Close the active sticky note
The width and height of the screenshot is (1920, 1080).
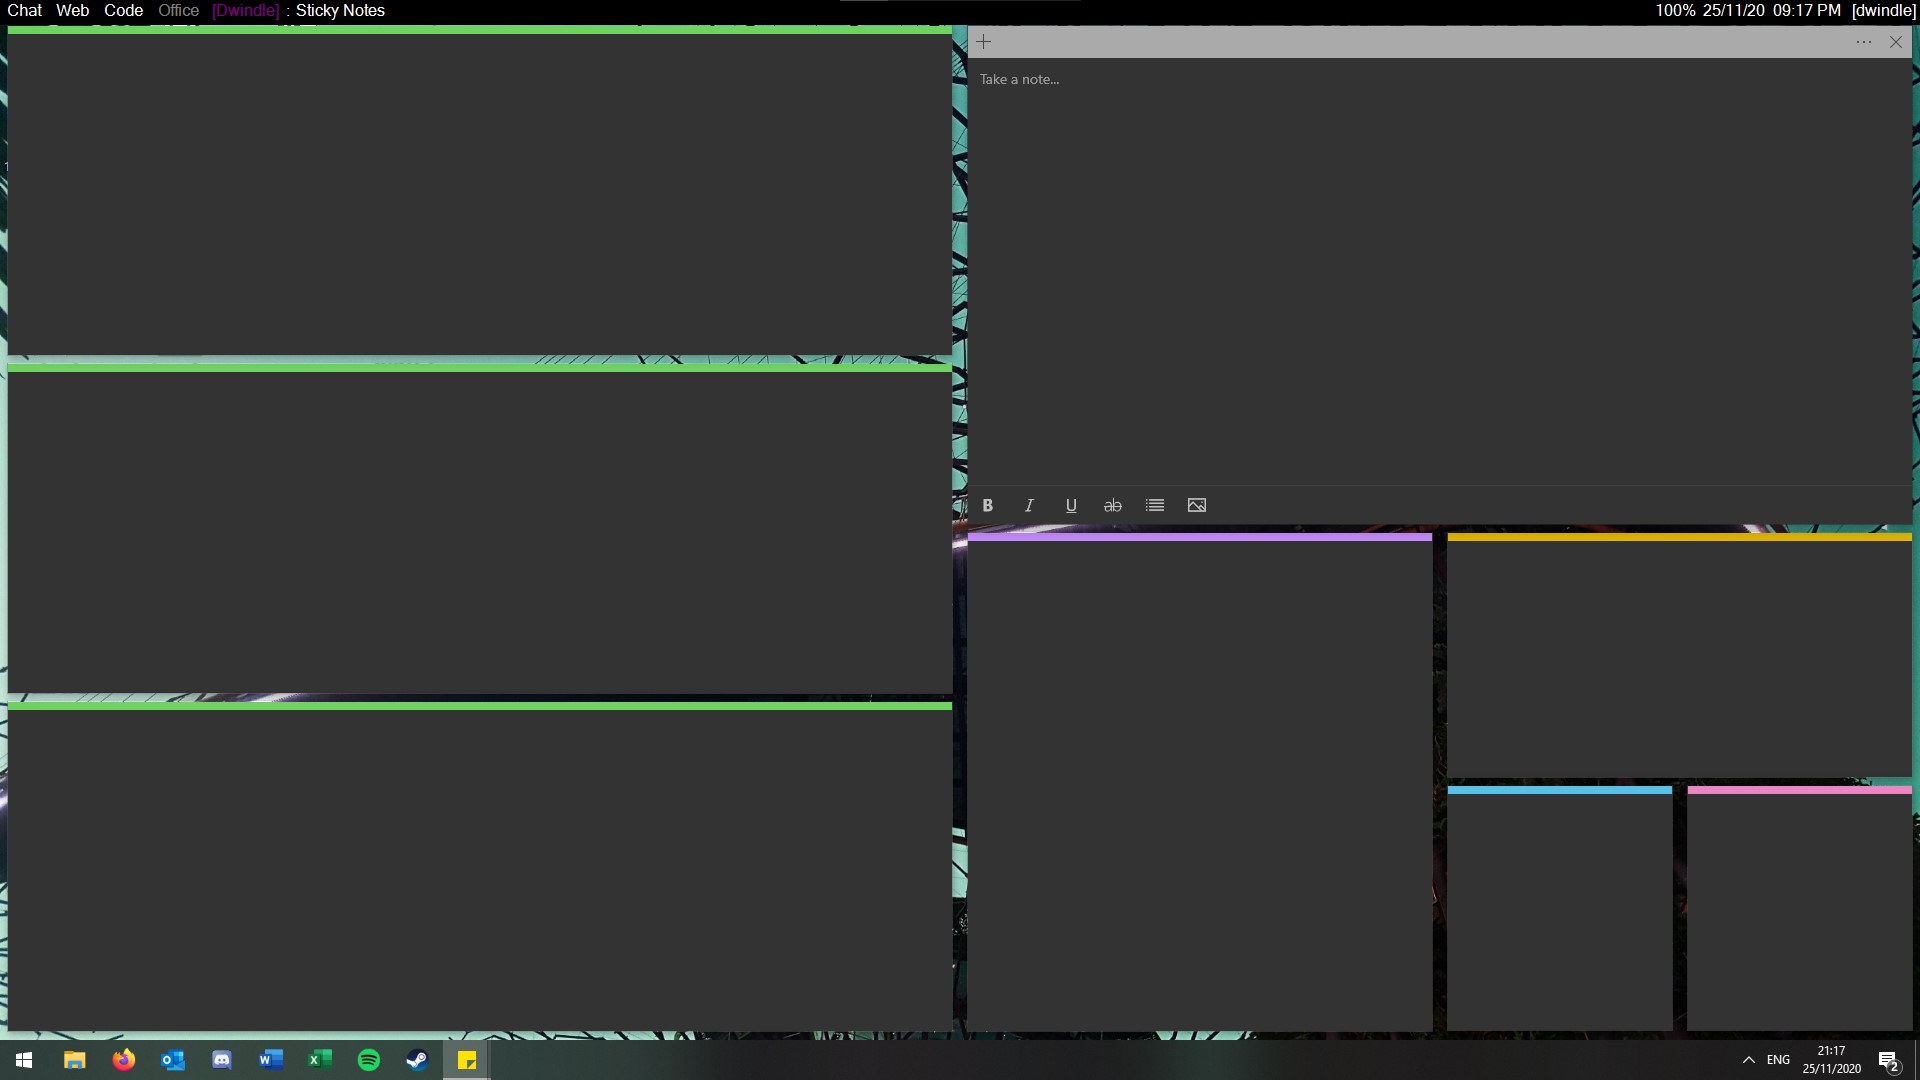(x=1896, y=41)
